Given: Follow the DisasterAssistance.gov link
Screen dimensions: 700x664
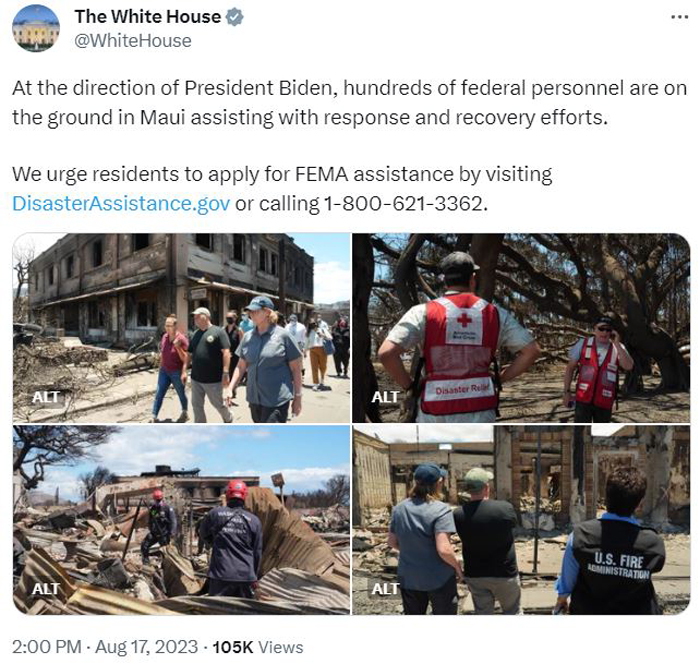Looking at the screenshot, I should [x=121, y=204].
